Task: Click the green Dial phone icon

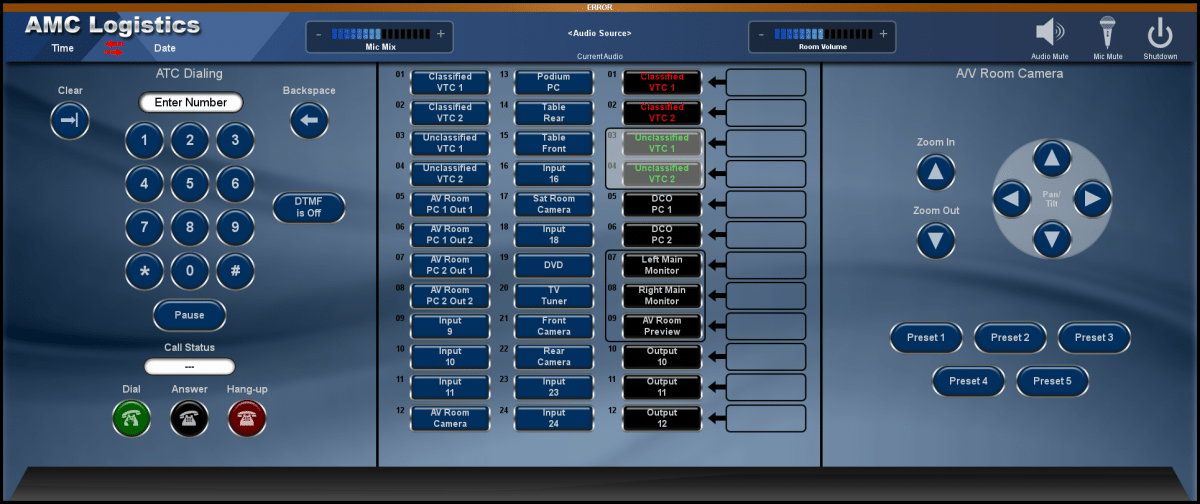Action: coord(131,418)
